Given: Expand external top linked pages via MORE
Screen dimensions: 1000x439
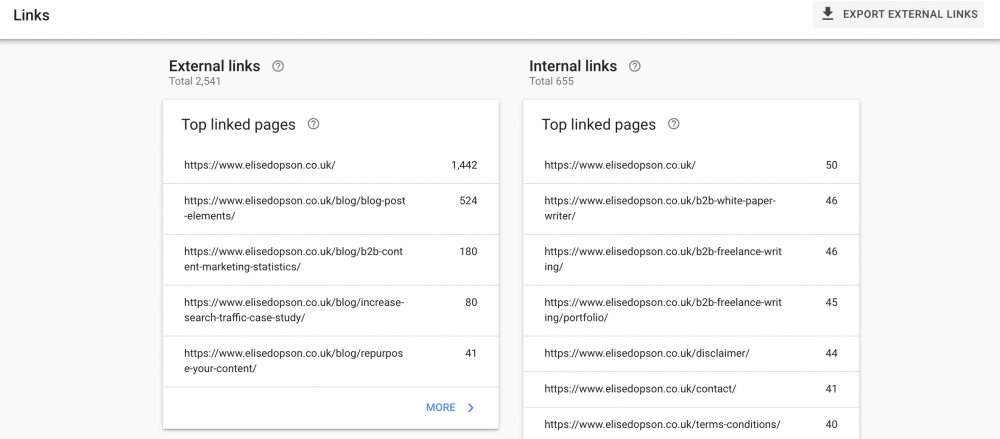Looking at the screenshot, I should [x=440, y=407].
